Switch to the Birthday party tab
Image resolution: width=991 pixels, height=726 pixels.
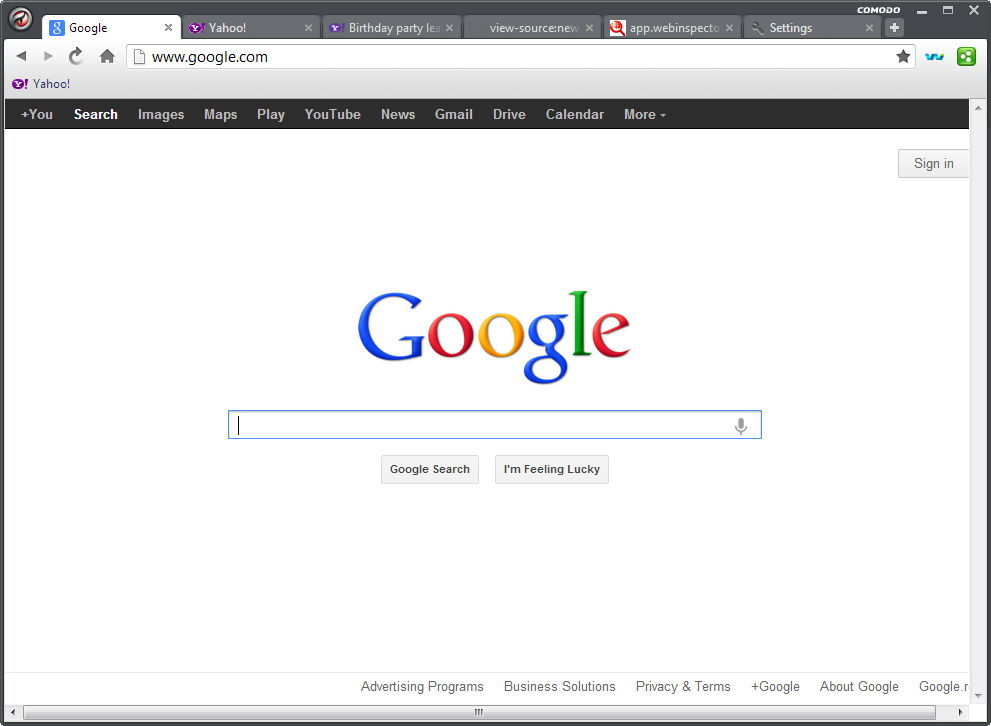click(390, 27)
